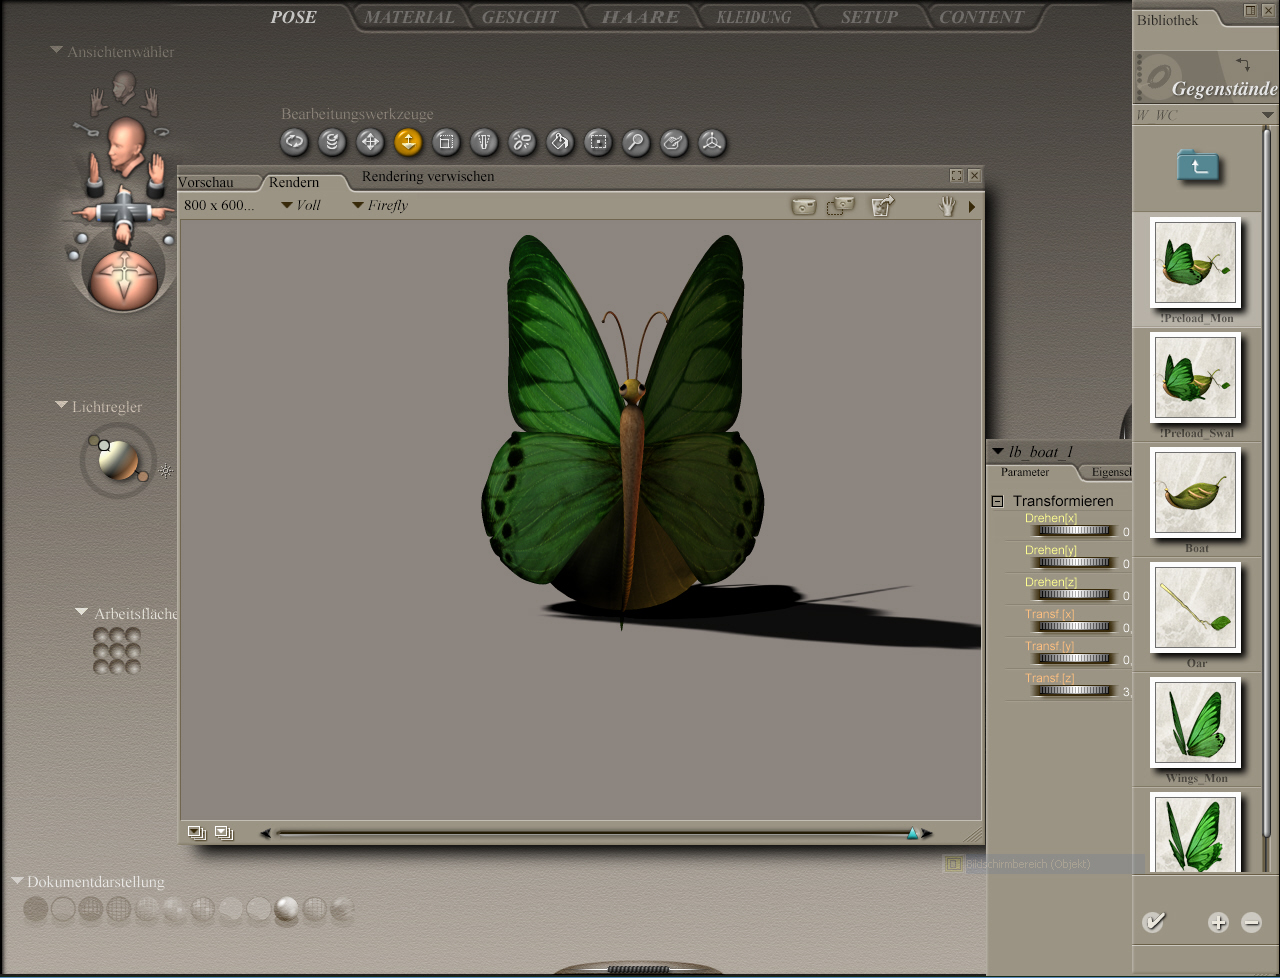Select the Oar thumbnail in library
The image size is (1280, 978).
1195,607
